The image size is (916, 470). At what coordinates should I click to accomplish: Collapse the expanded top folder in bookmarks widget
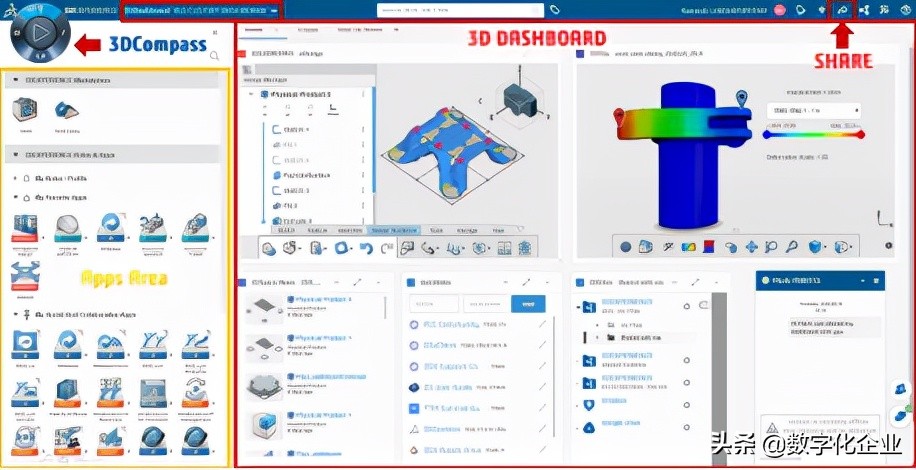tap(578, 305)
